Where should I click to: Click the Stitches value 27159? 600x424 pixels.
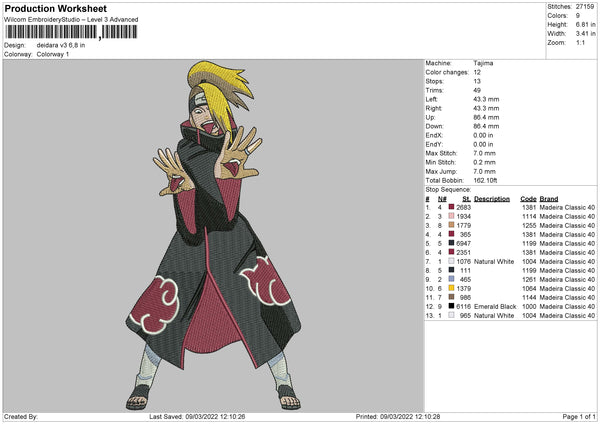click(585, 7)
